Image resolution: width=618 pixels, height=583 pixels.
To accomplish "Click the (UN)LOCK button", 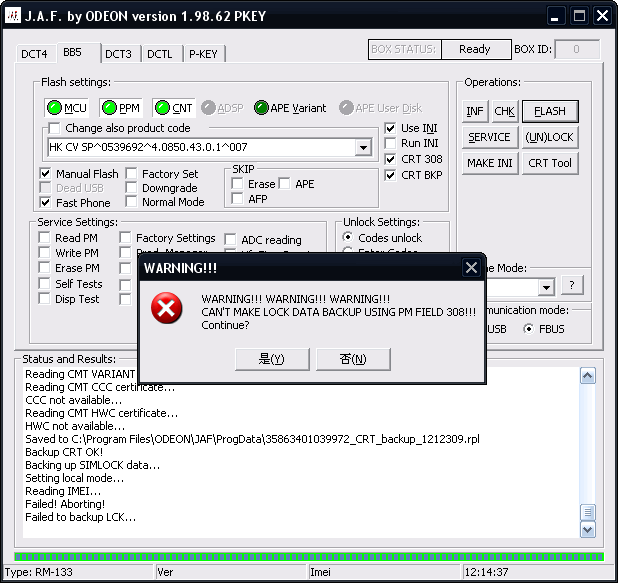I will [x=549, y=137].
